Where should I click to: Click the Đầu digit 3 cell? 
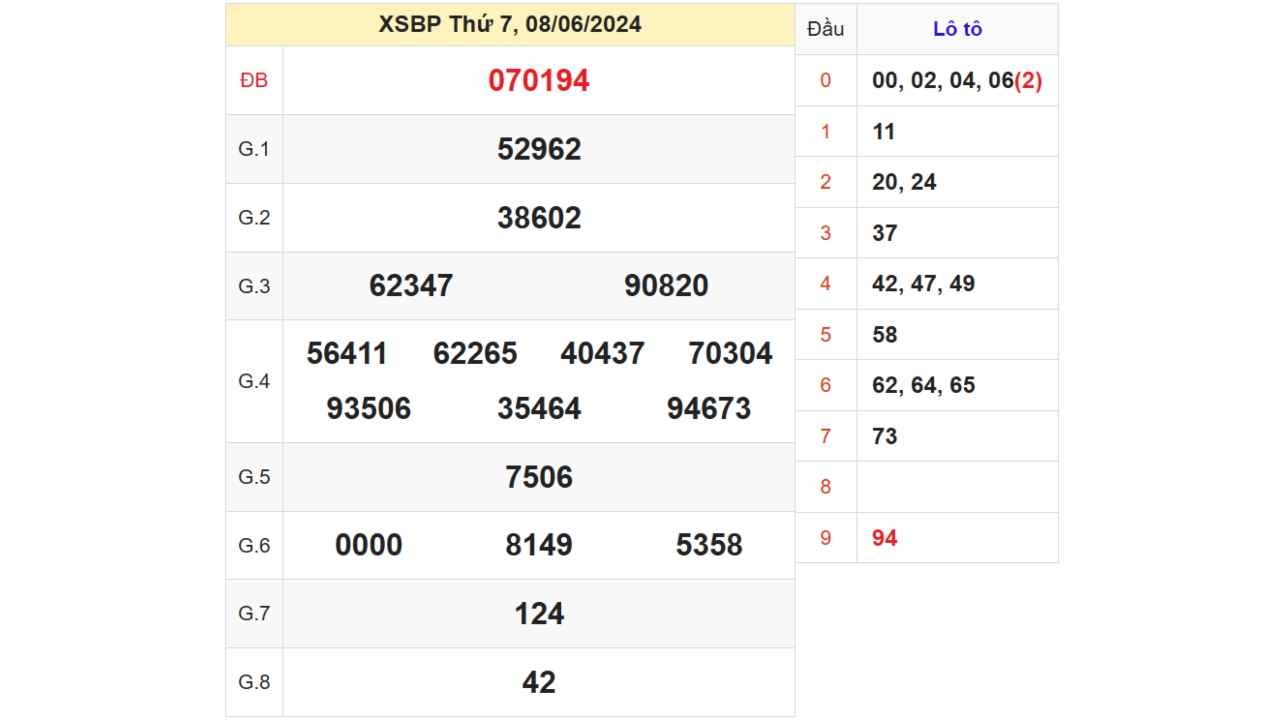[x=826, y=233]
